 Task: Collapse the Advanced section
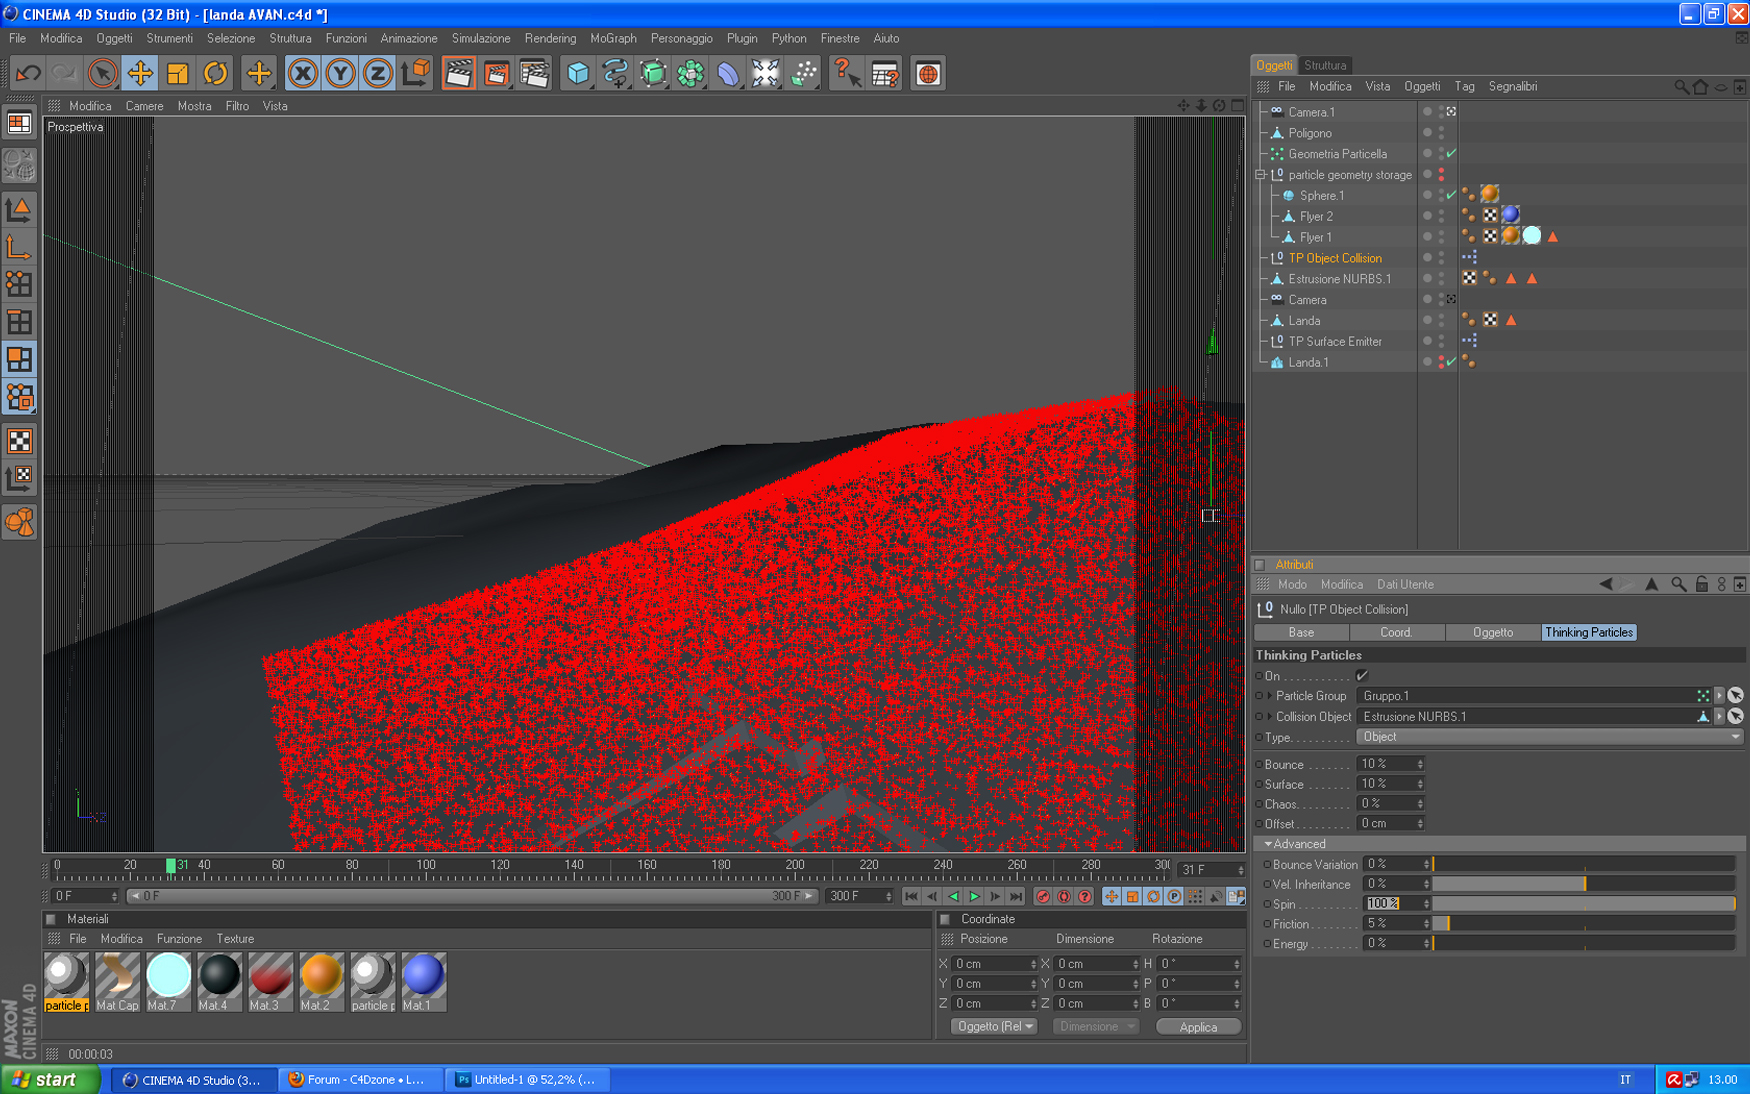1268,844
